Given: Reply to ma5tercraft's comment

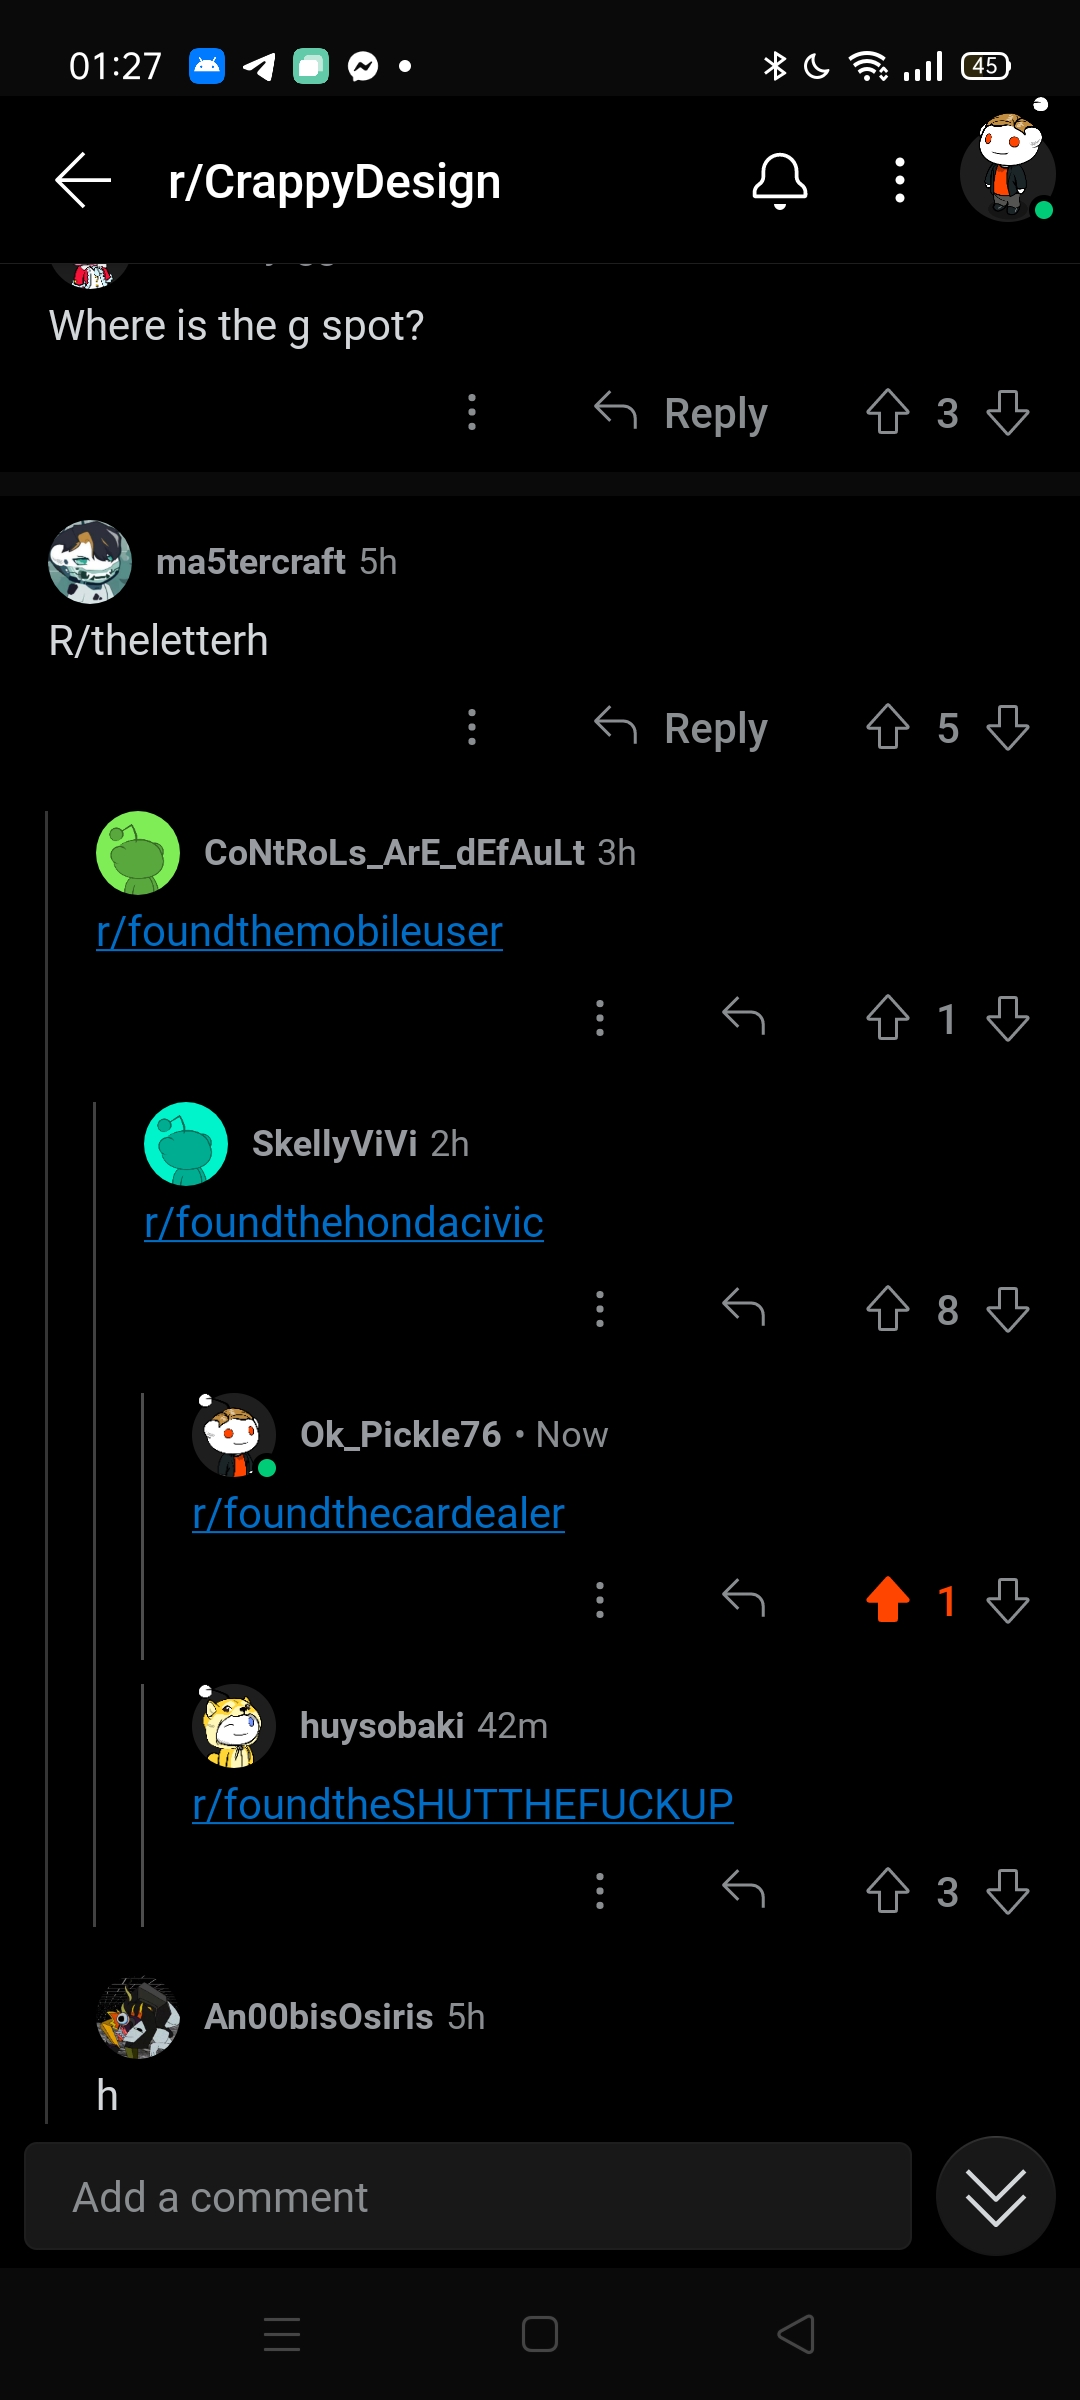Looking at the screenshot, I should coord(681,727).
